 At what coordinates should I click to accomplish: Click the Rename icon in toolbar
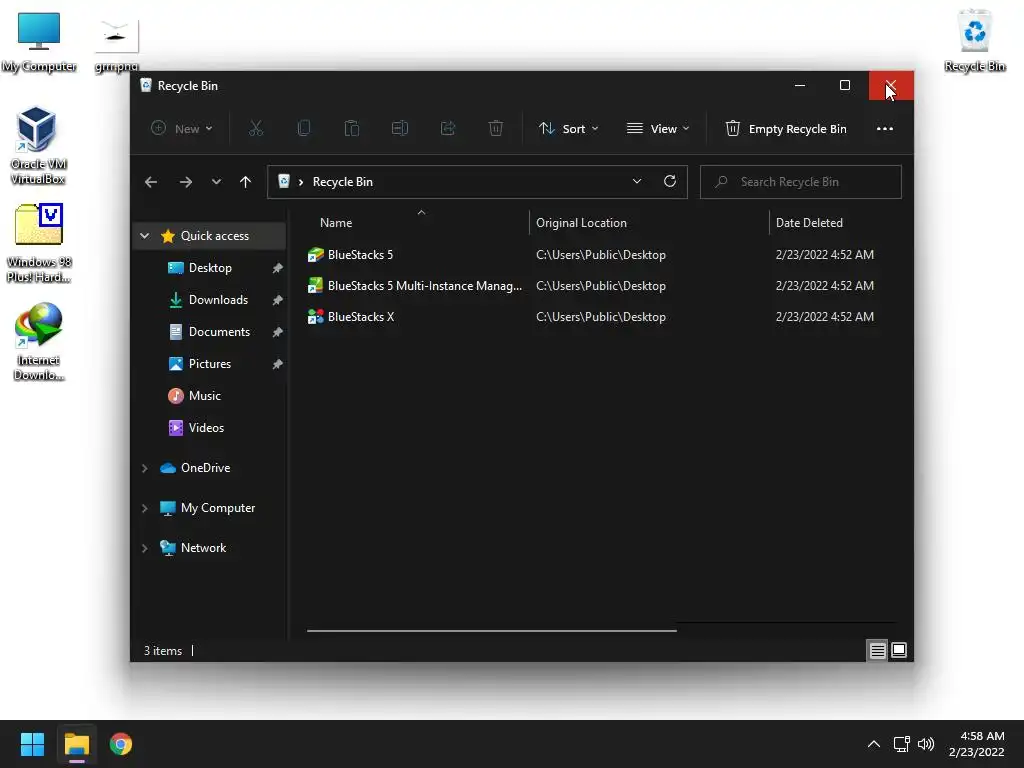click(400, 129)
